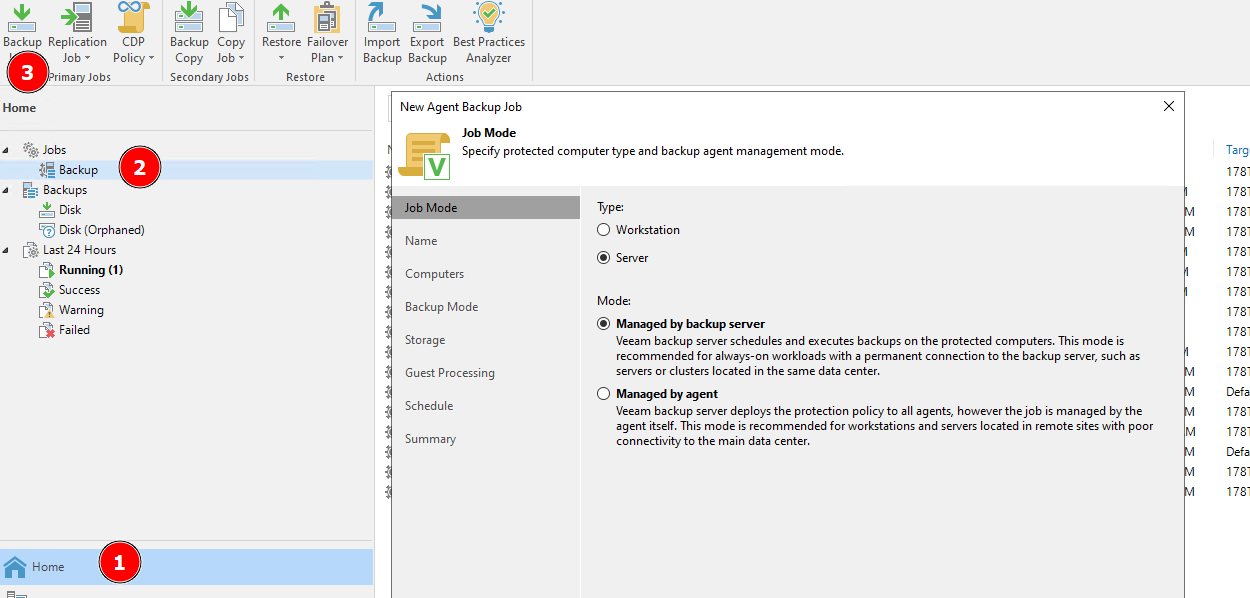Choose Managed by backup server mode
This screenshot has width=1250, height=598.
(603, 324)
